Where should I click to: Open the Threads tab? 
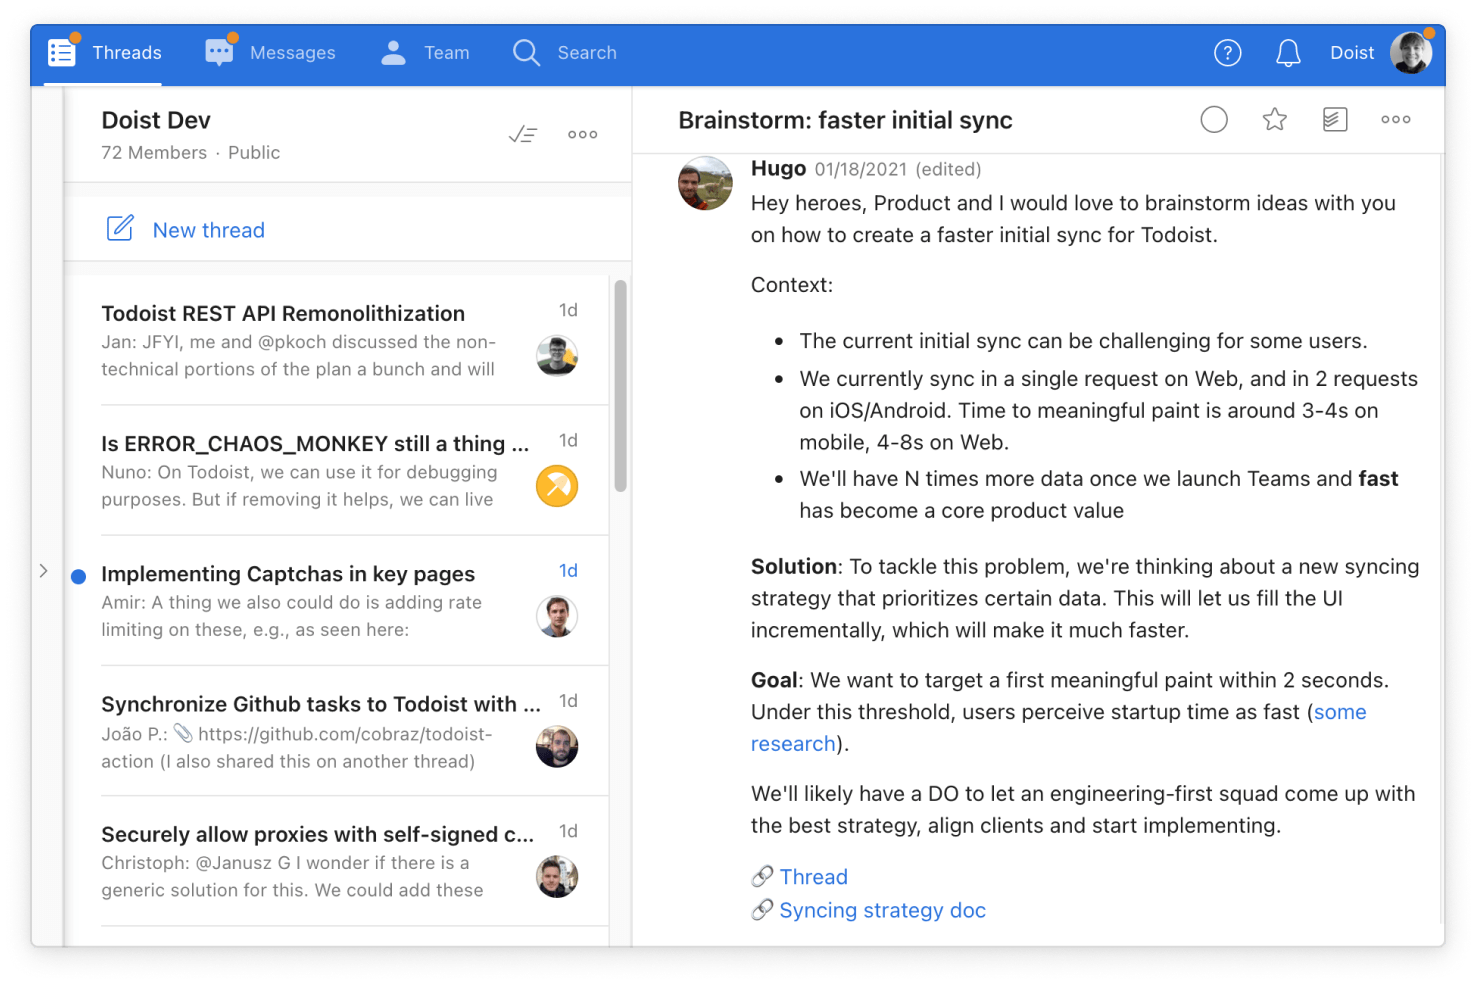coord(104,53)
